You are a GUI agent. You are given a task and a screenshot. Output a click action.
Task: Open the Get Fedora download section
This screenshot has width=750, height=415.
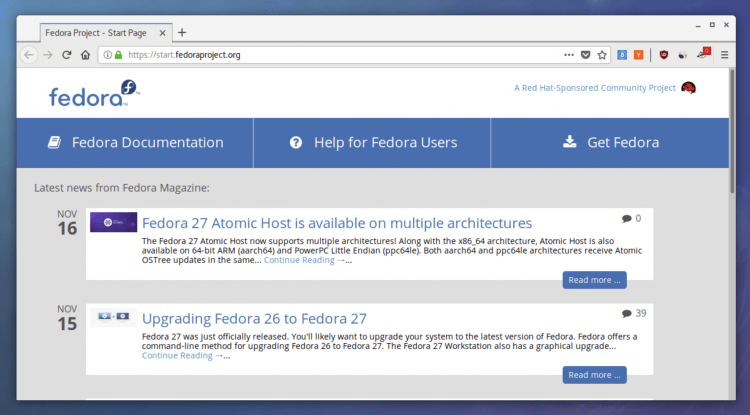click(x=610, y=142)
